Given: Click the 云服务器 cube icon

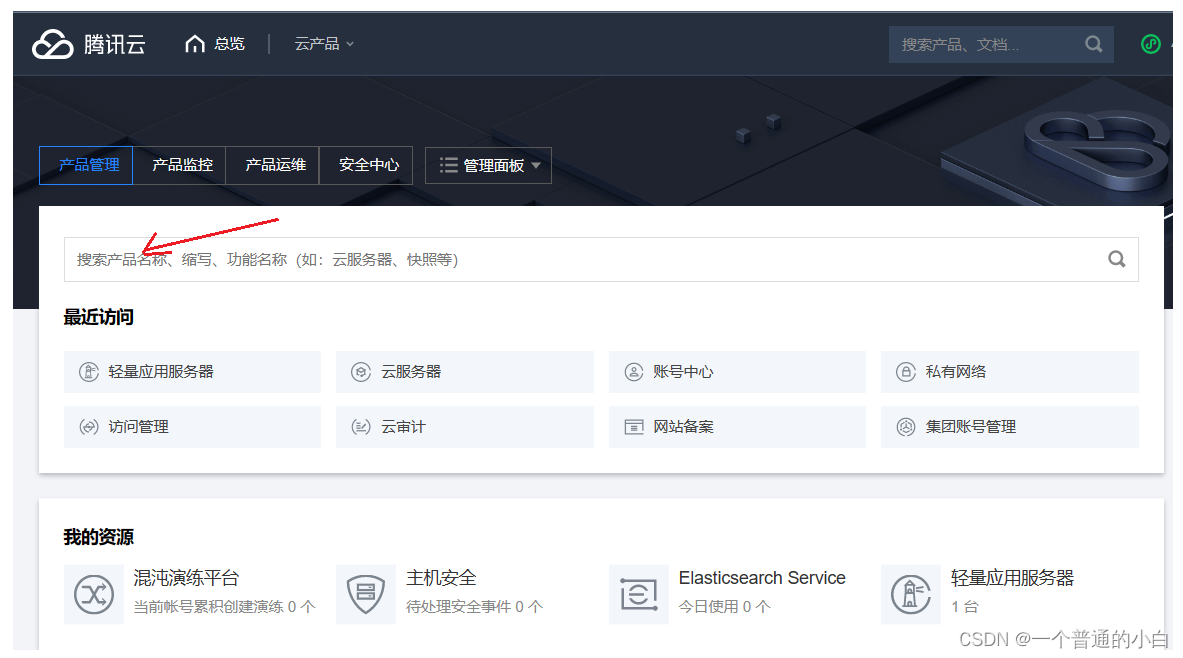Looking at the screenshot, I should (x=361, y=372).
